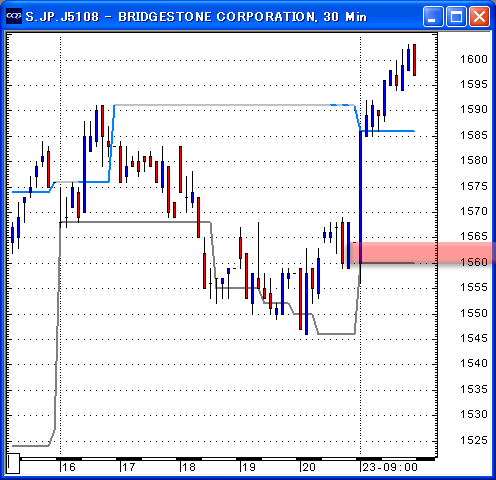Viewport: 496px width, 480px height.
Task: Select the 19 date marker on time axis
Action: 249,467
